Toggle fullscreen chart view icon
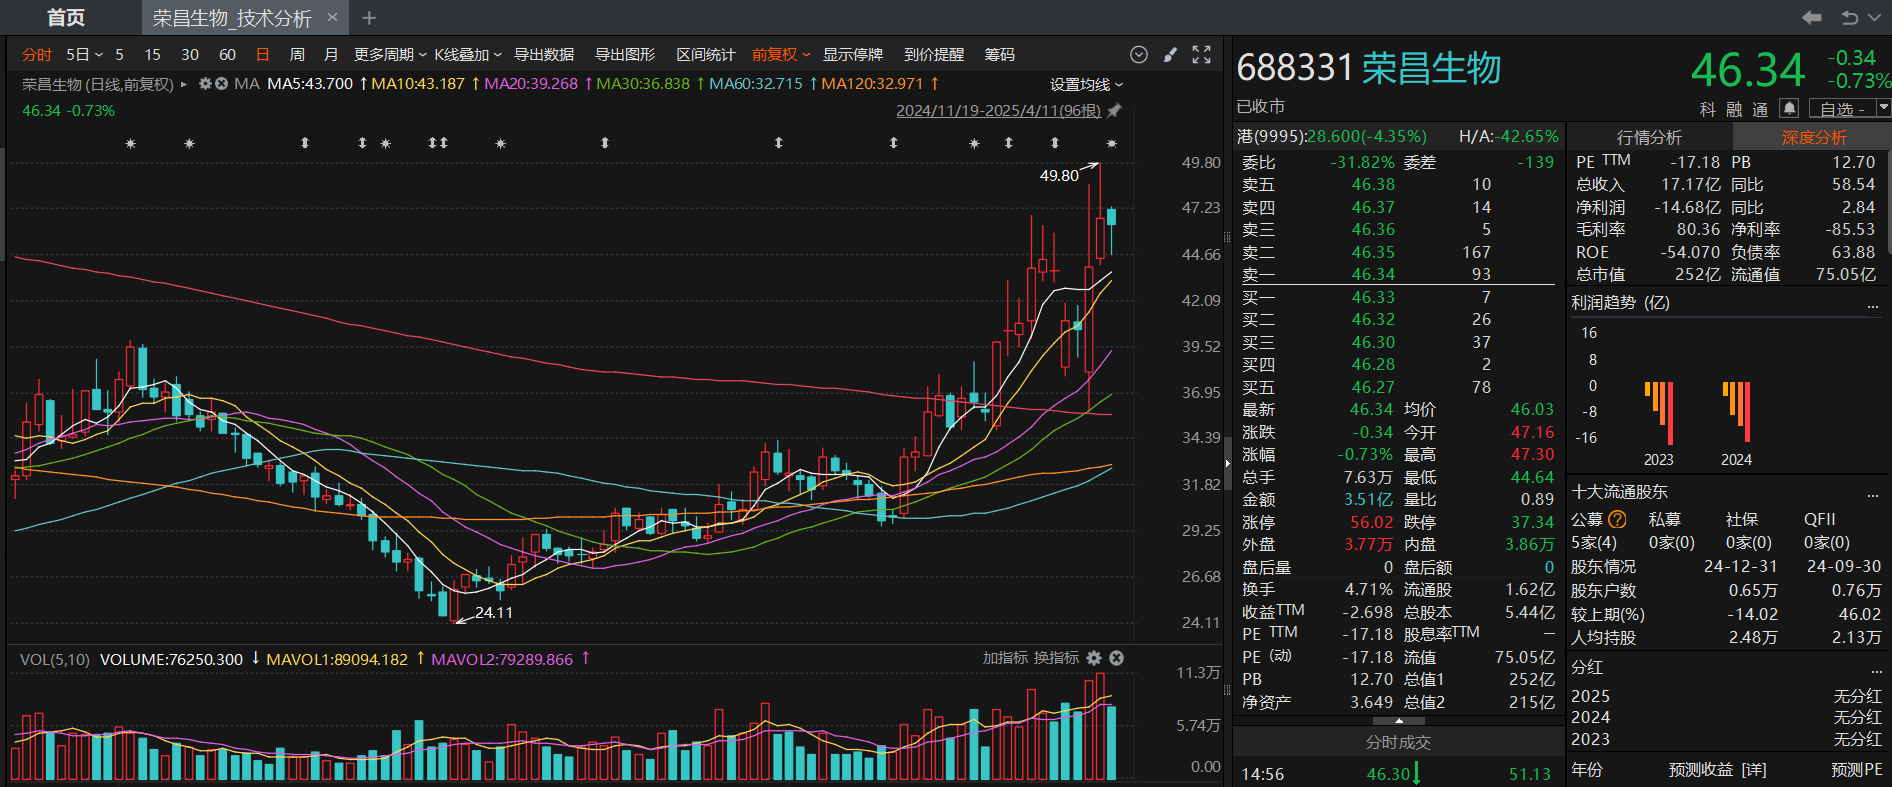This screenshot has width=1892, height=787. coord(1202,54)
